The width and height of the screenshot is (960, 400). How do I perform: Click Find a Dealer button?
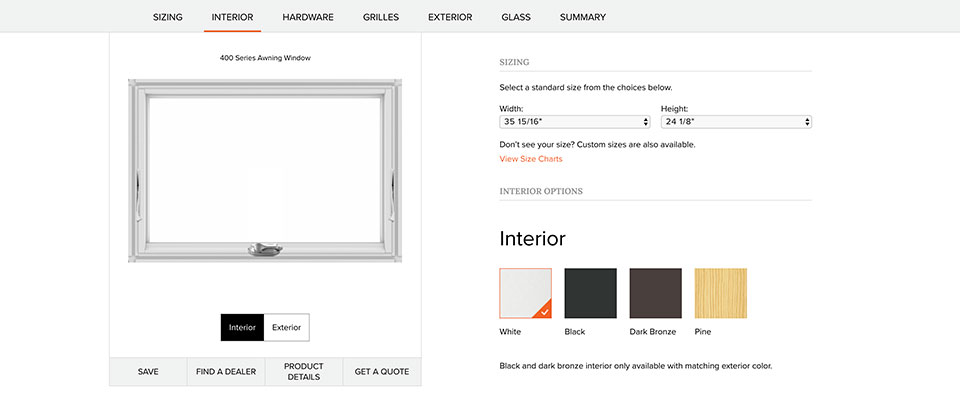(x=226, y=371)
